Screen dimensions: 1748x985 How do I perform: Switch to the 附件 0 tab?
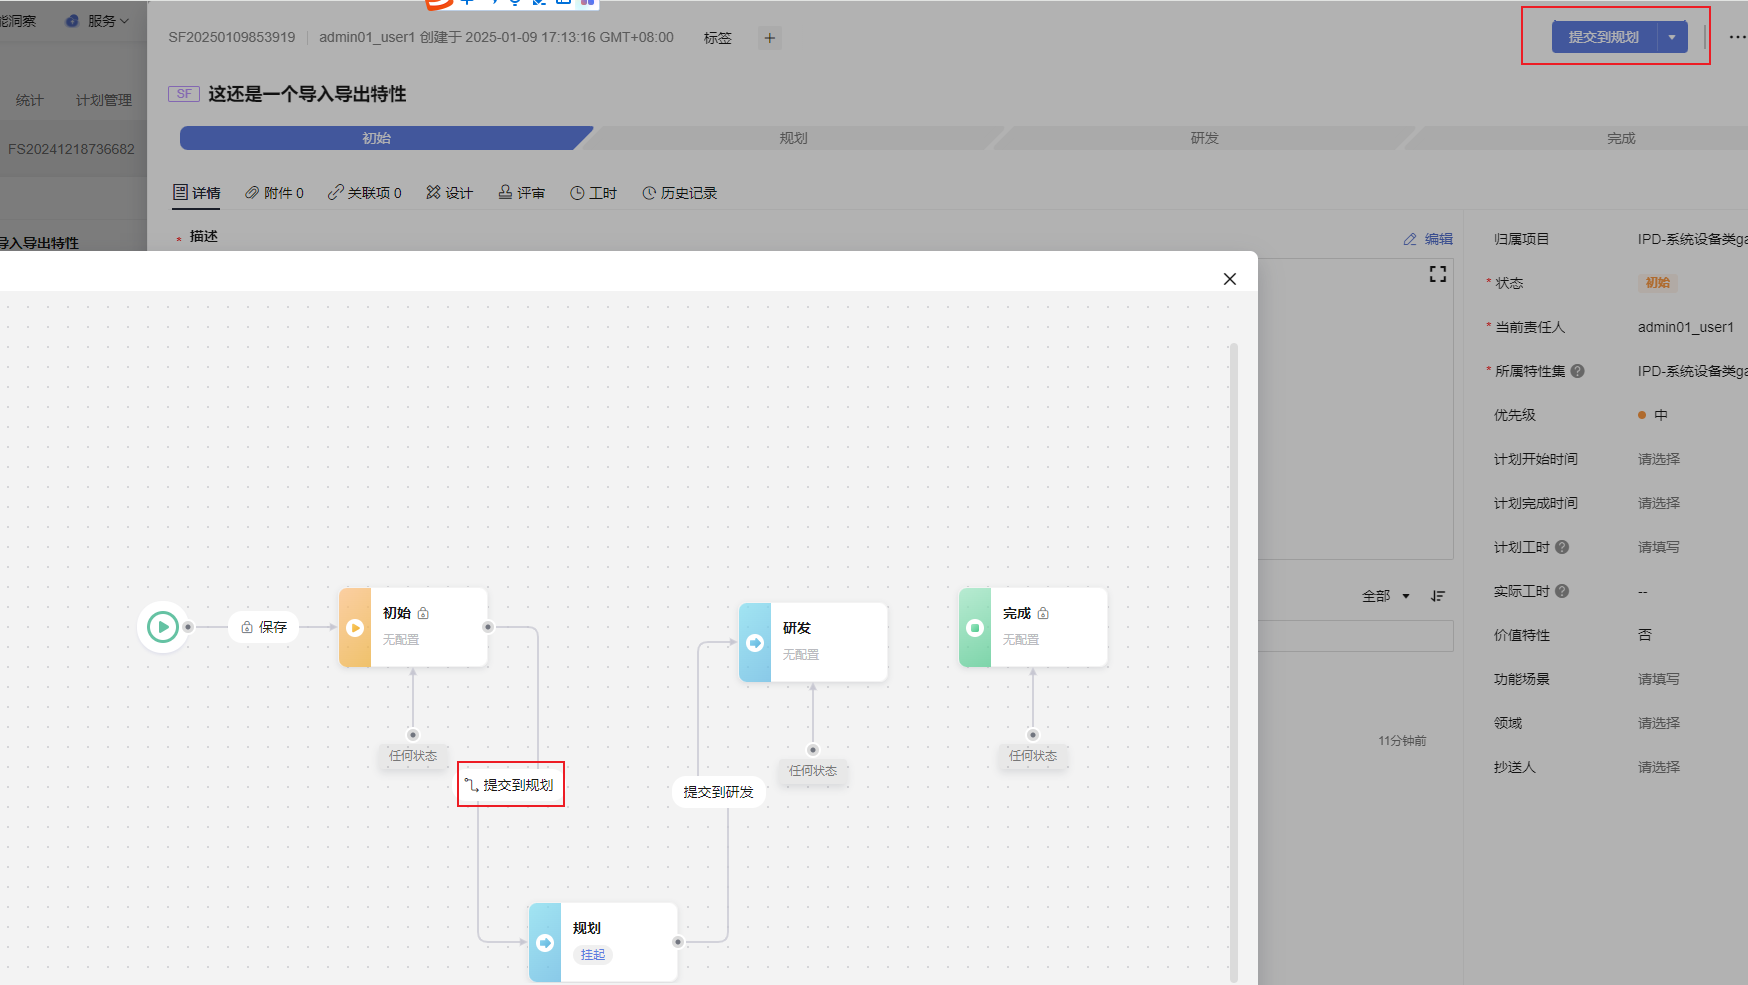click(274, 193)
